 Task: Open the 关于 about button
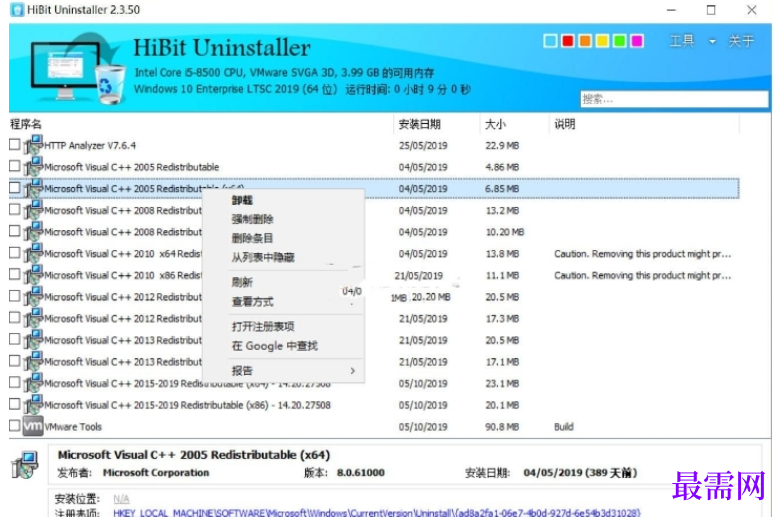click(741, 41)
